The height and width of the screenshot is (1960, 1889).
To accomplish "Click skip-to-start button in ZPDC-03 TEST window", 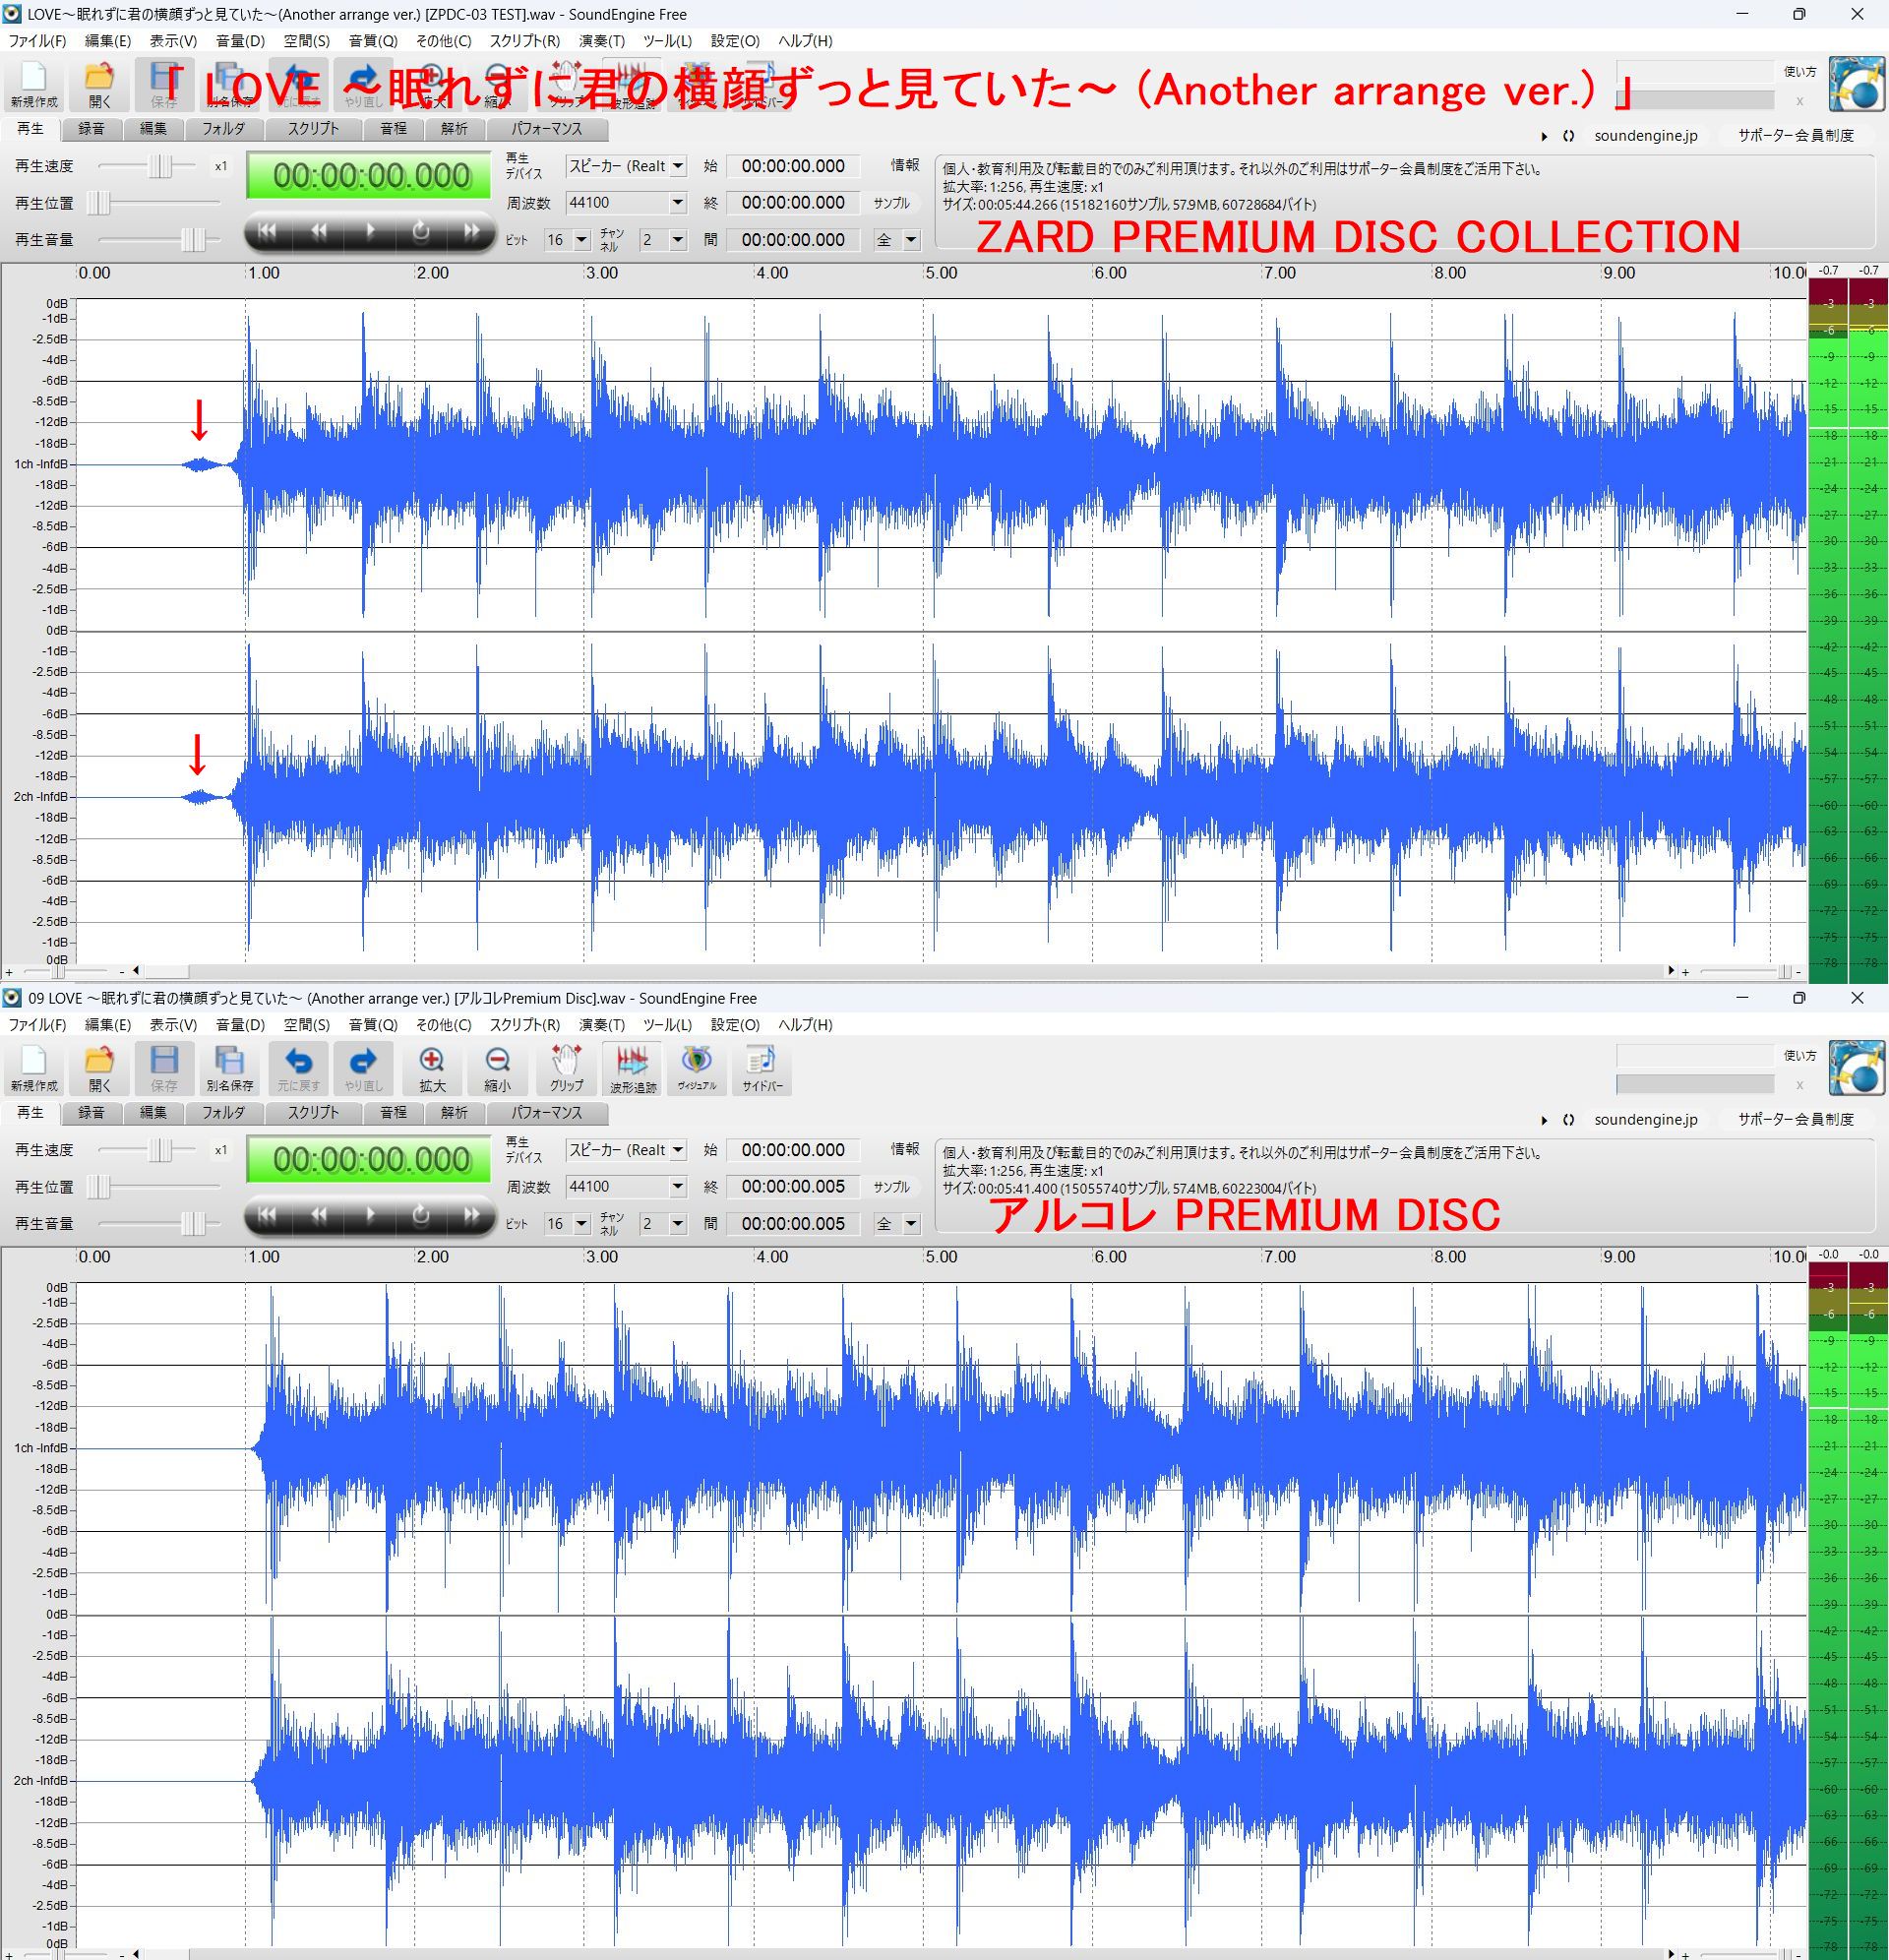I will [x=267, y=231].
